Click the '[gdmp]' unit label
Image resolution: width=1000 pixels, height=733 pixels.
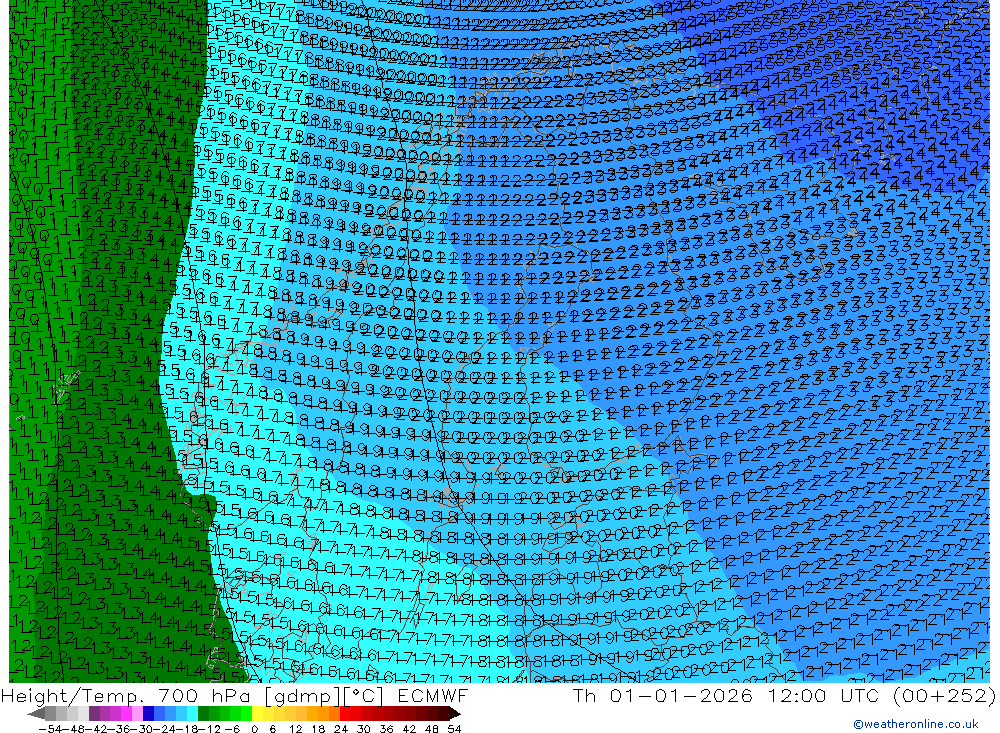coord(302,696)
